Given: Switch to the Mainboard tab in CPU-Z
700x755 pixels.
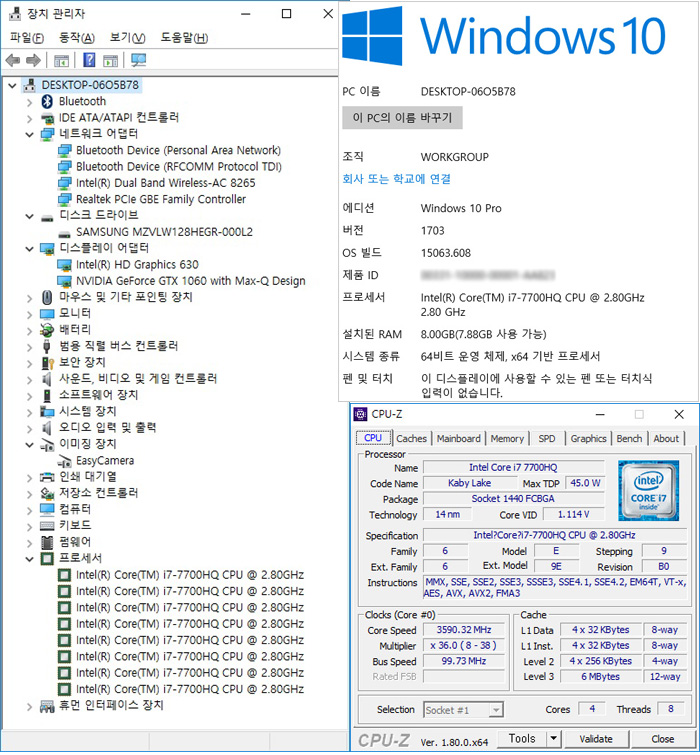Looking at the screenshot, I should [x=458, y=439].
